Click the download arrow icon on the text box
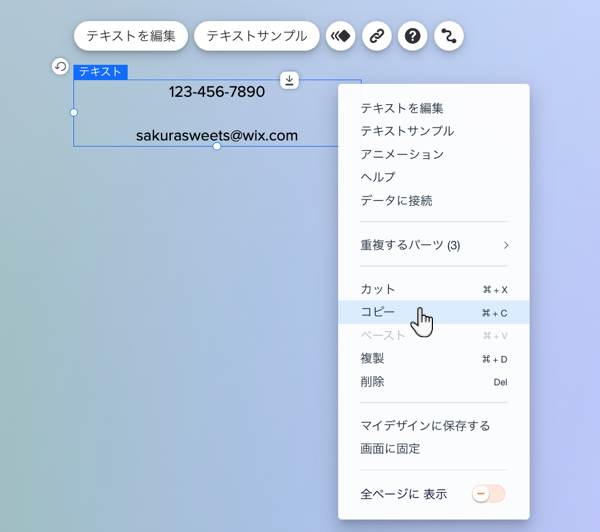600x532 pixels. [x=289, y=80]
